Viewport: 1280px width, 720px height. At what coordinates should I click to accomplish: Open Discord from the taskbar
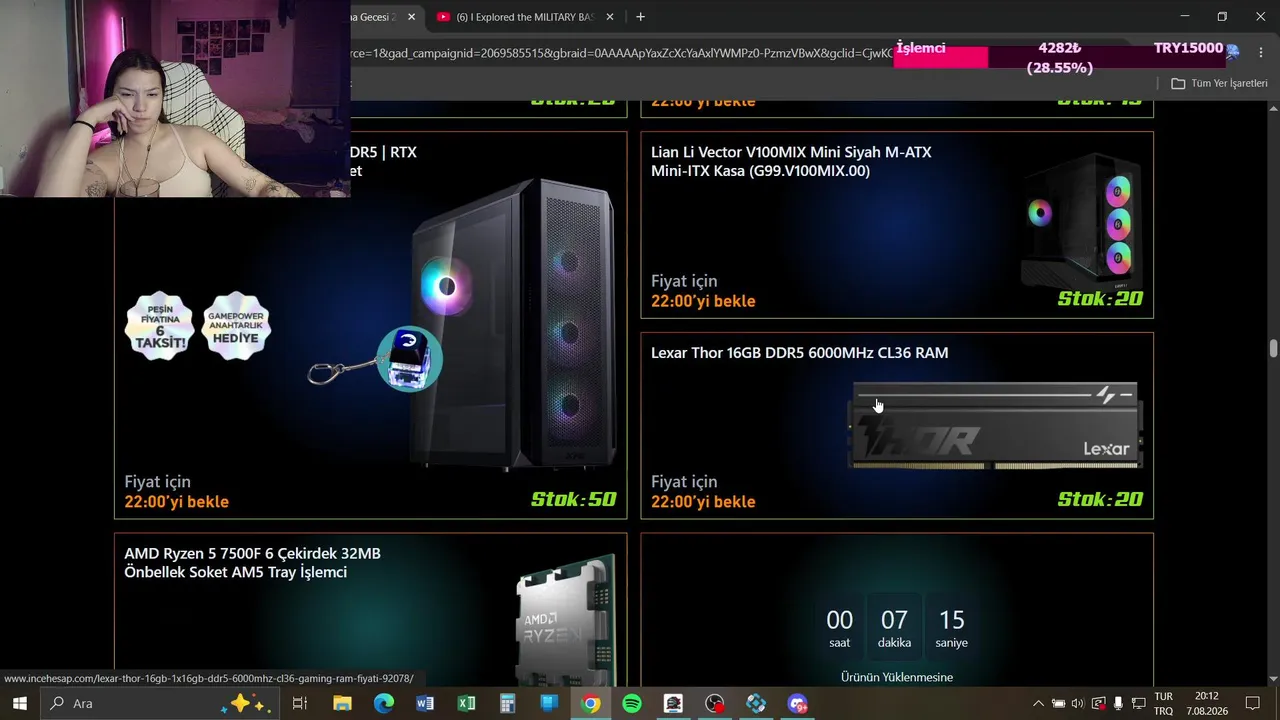pyautogui.click(x=797, y=703)
